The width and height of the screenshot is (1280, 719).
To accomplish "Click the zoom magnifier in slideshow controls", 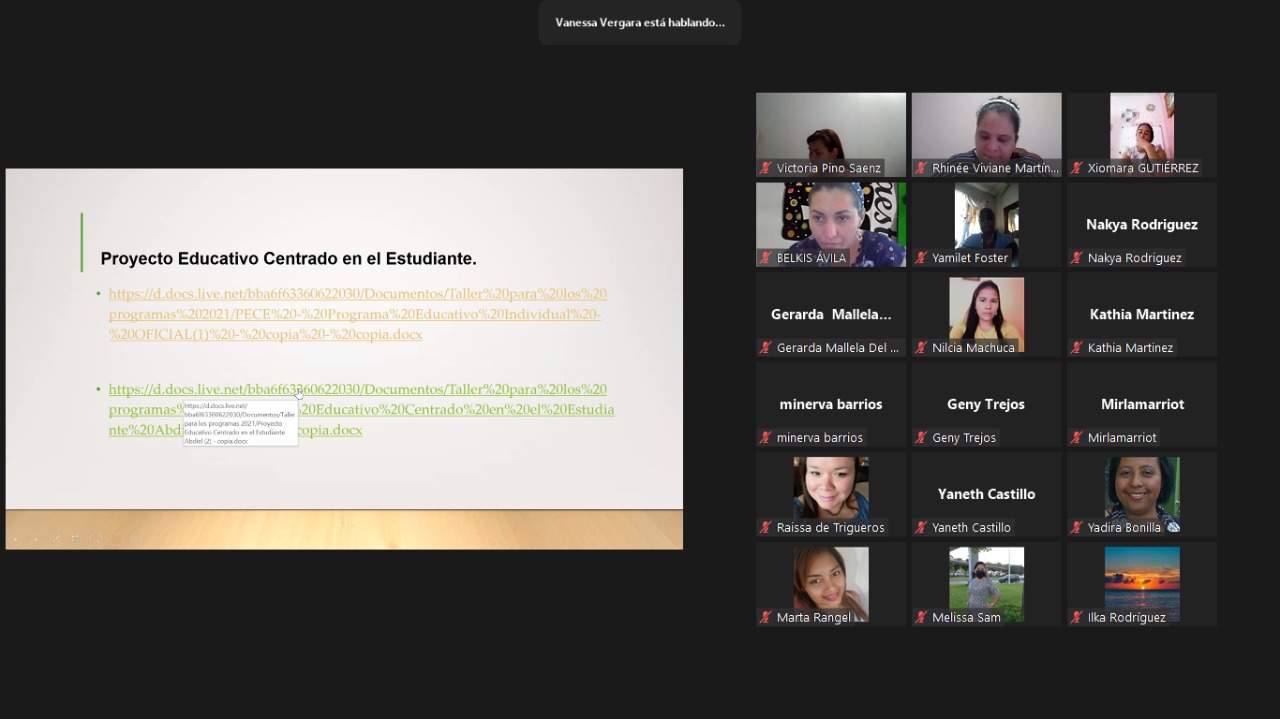I will [96, 539].
